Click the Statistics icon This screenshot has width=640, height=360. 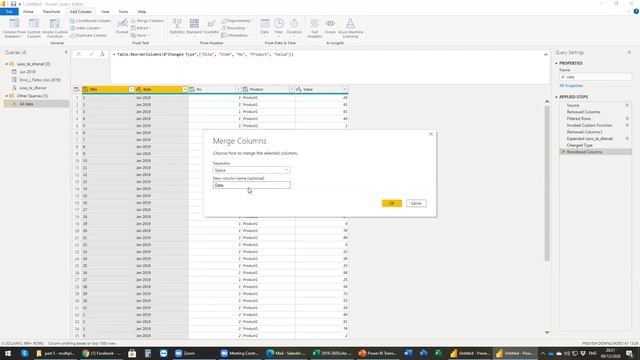(x=177, y=24)
